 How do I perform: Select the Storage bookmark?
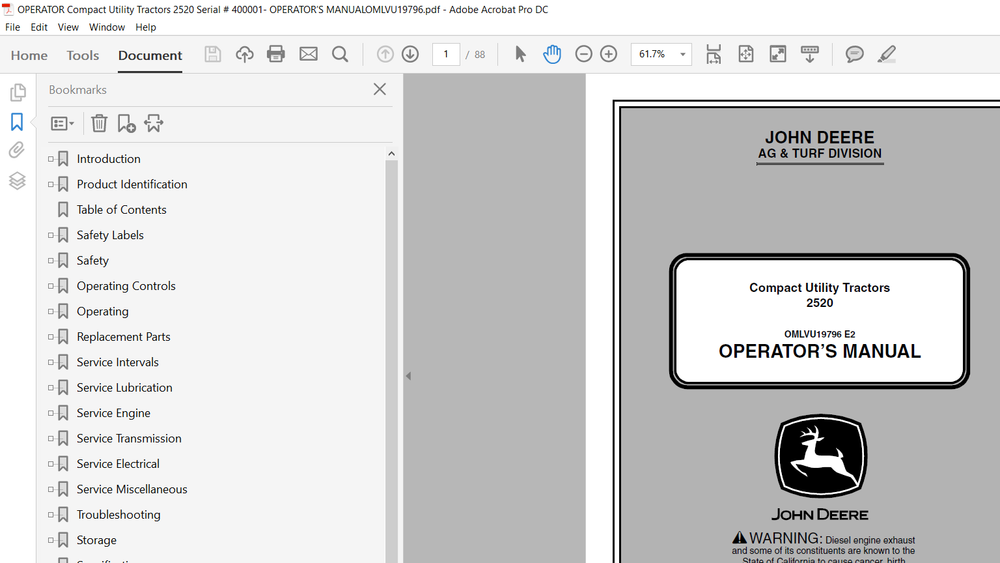[x=96, y=540]
